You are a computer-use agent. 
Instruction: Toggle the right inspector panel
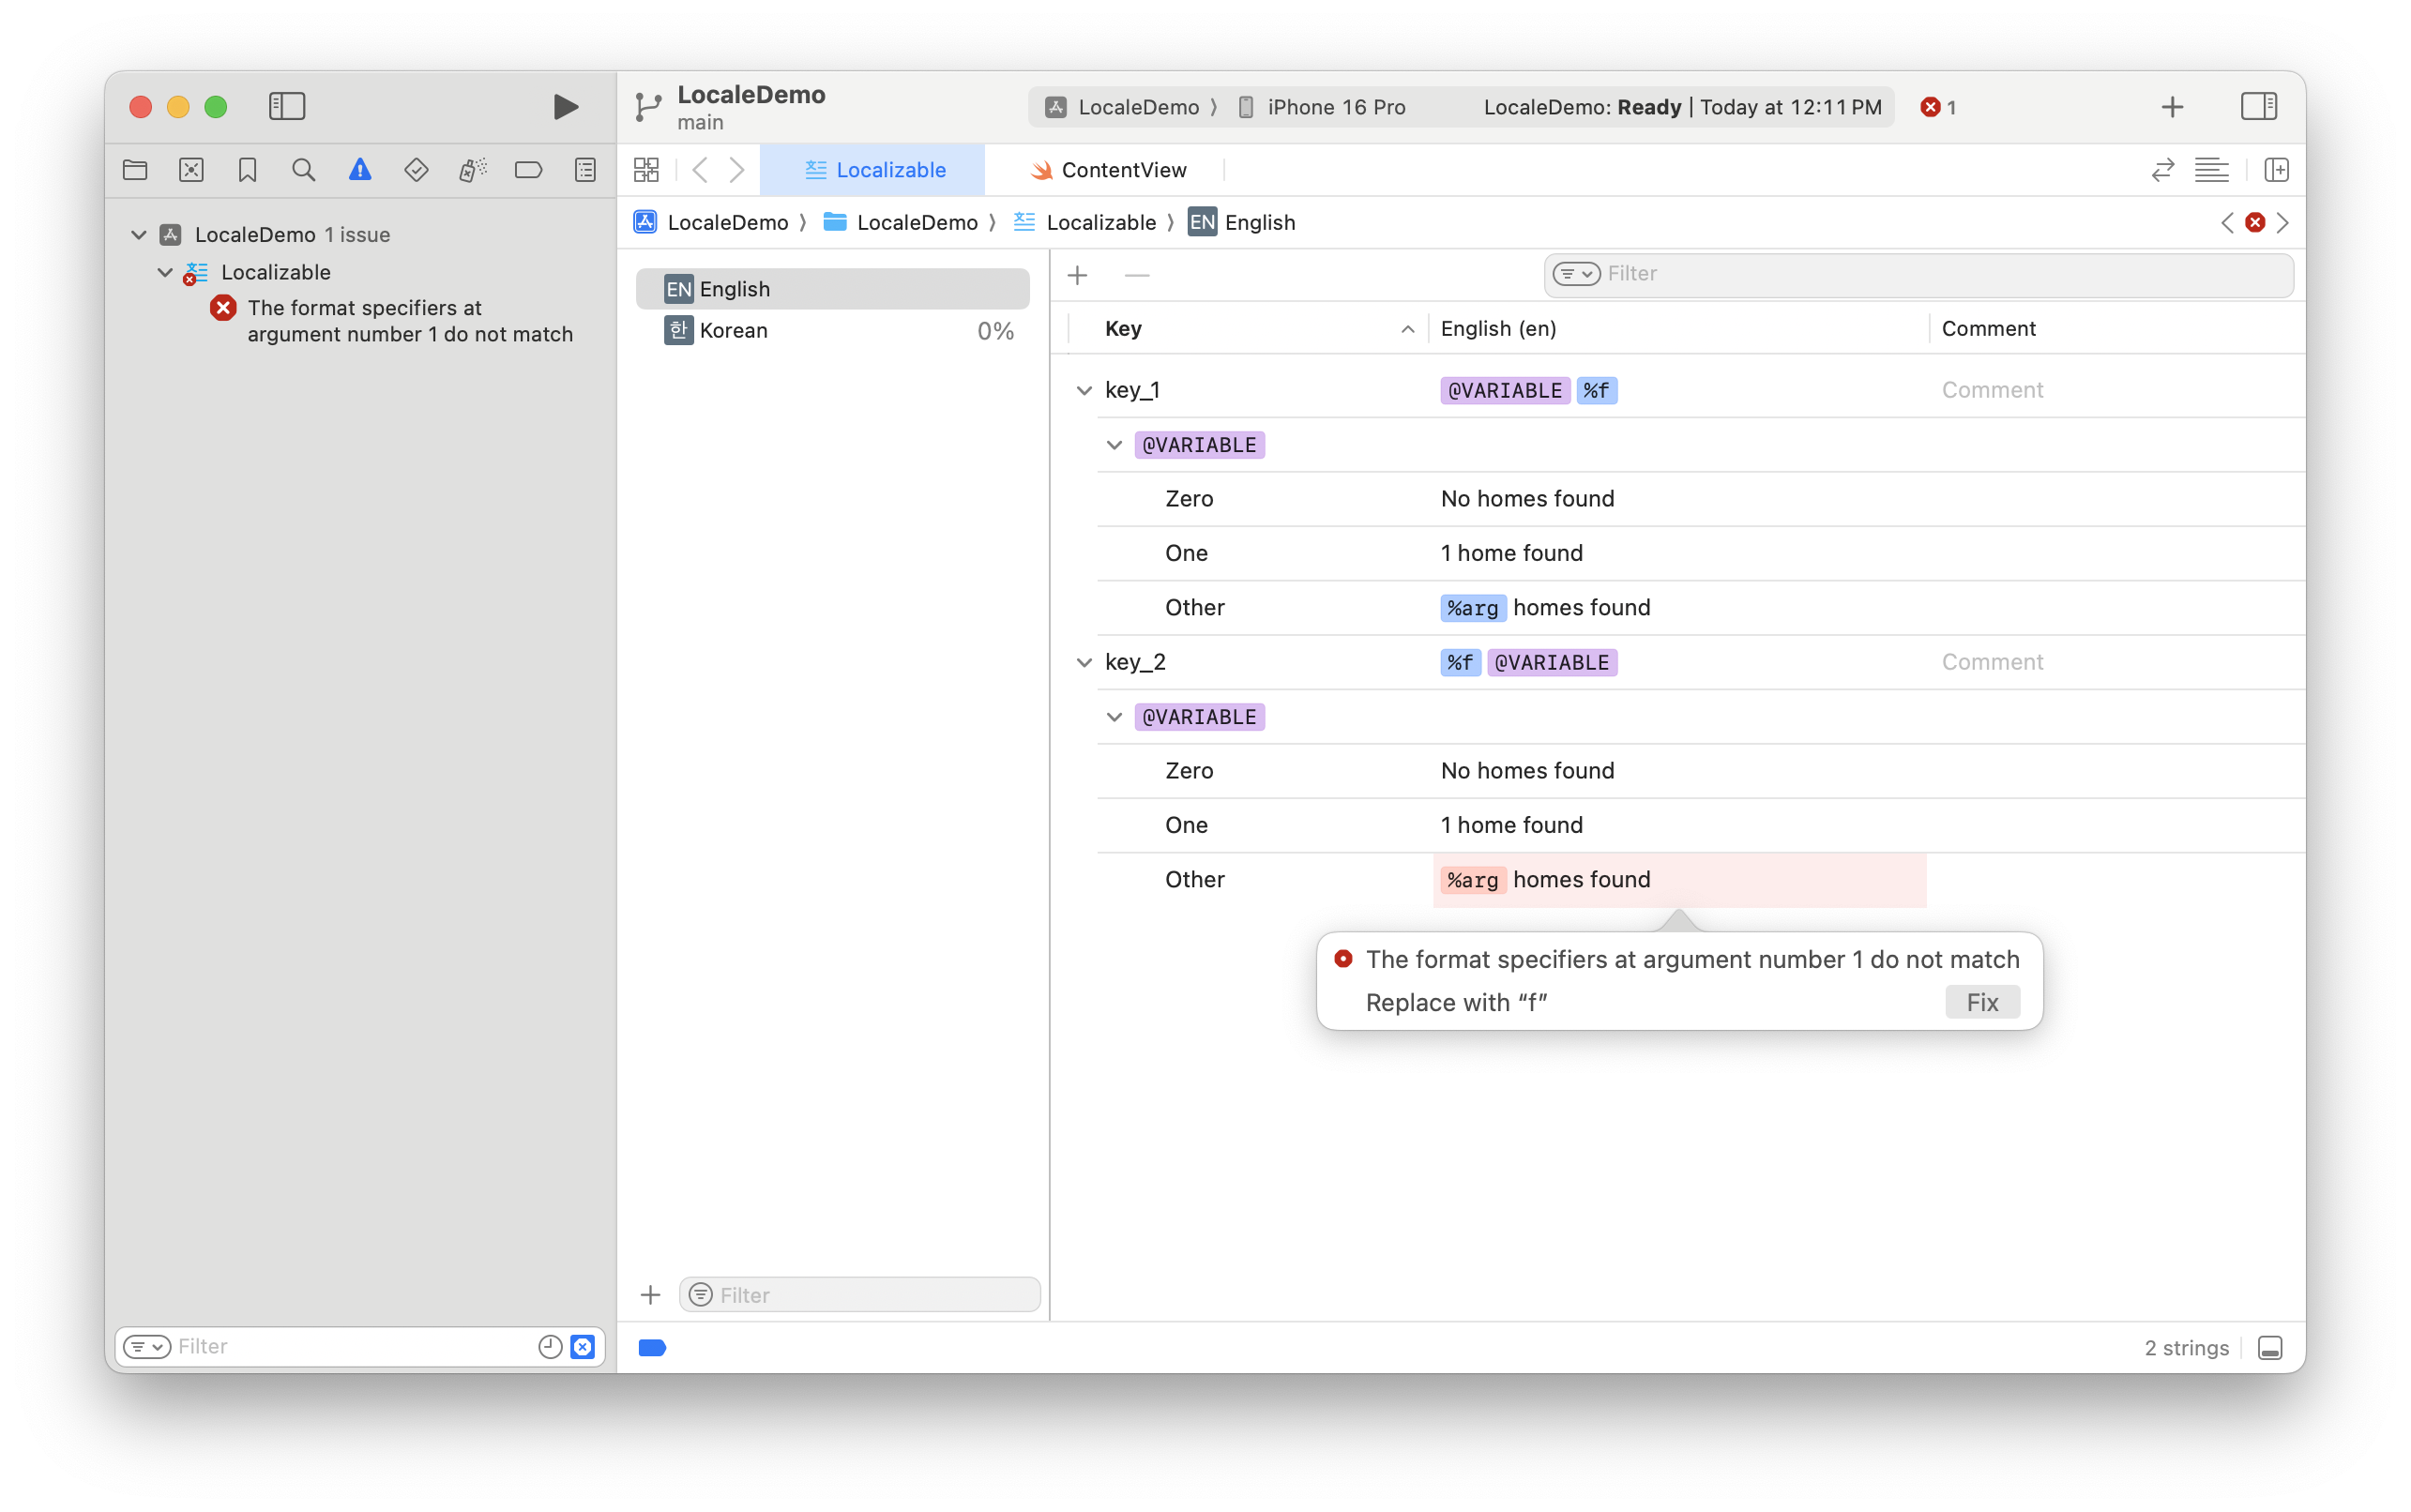(x=2258, y=107)
